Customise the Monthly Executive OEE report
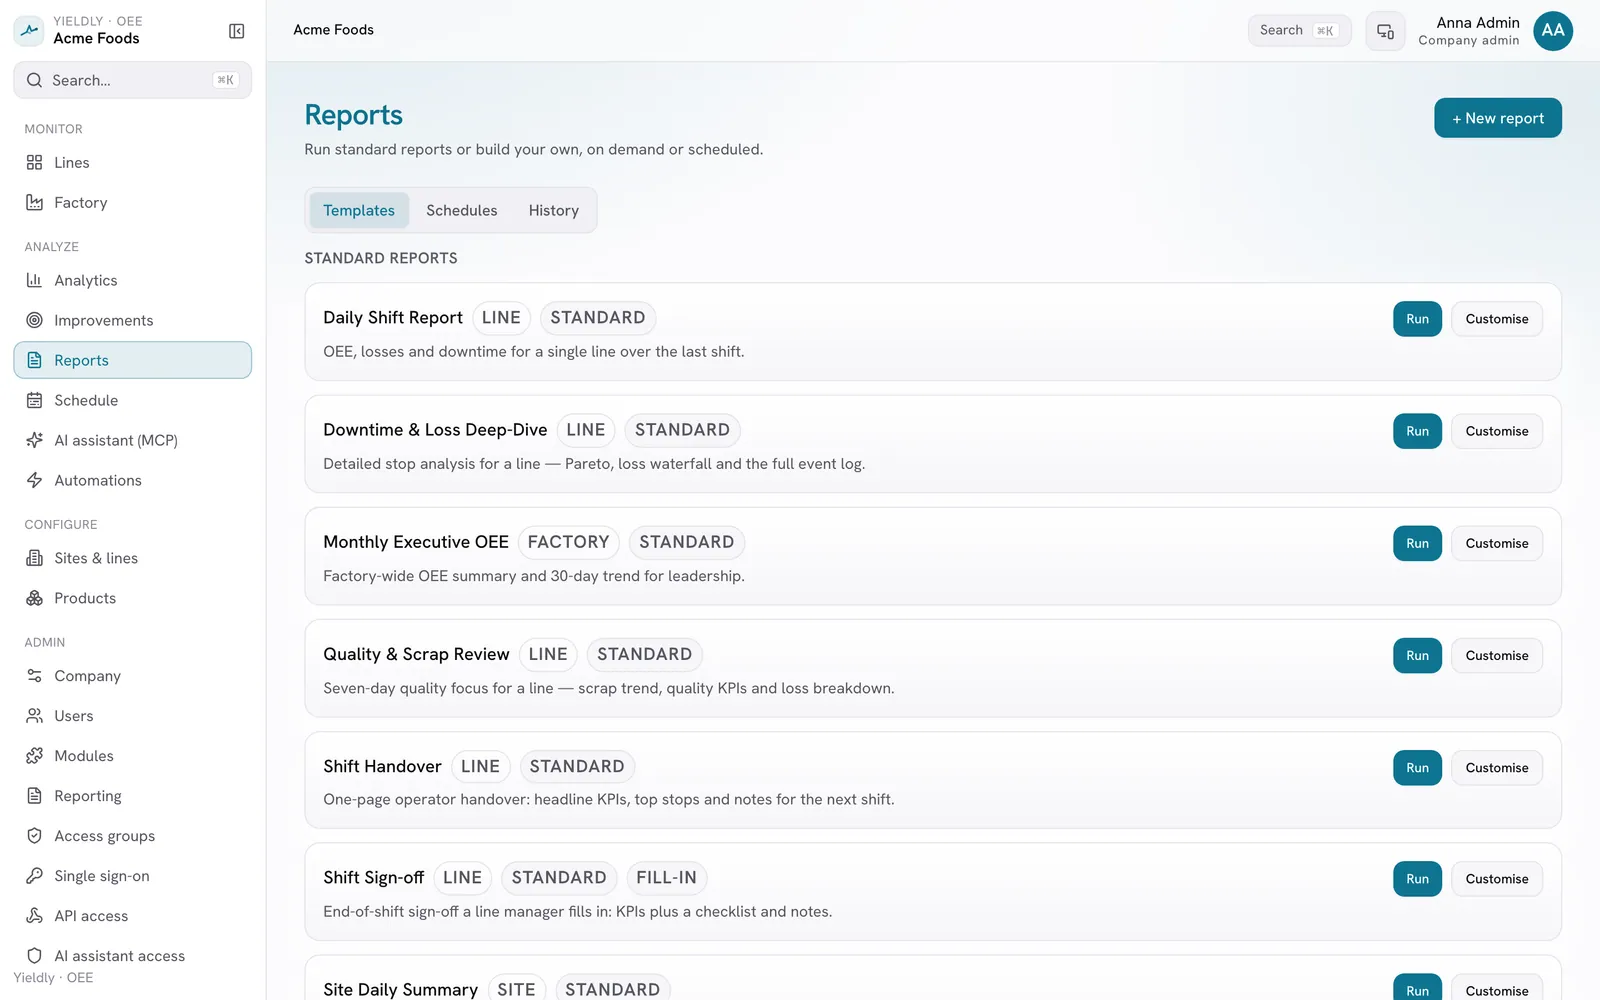 tap(1497, 543)
